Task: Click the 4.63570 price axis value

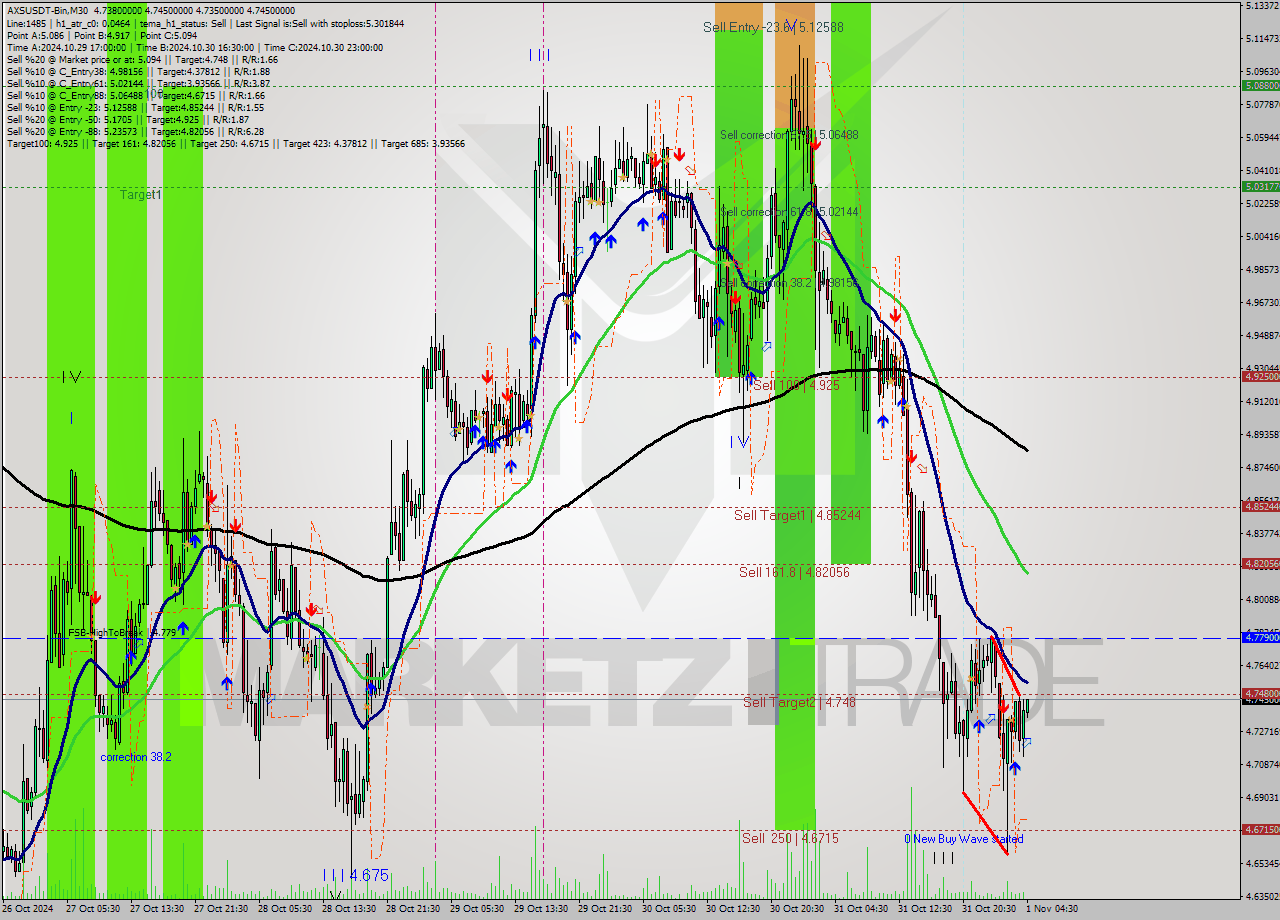Action: [1261, 896]
